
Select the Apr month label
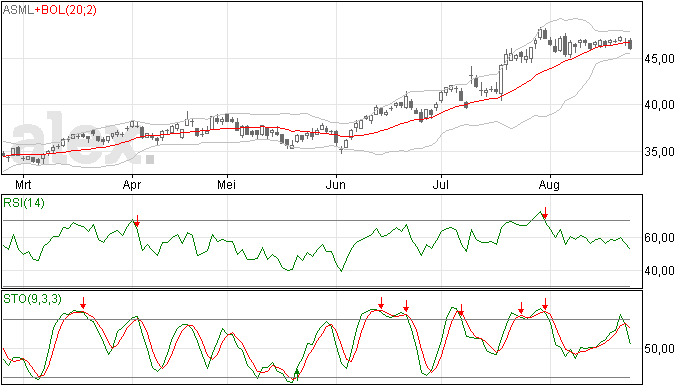(132, 185)
